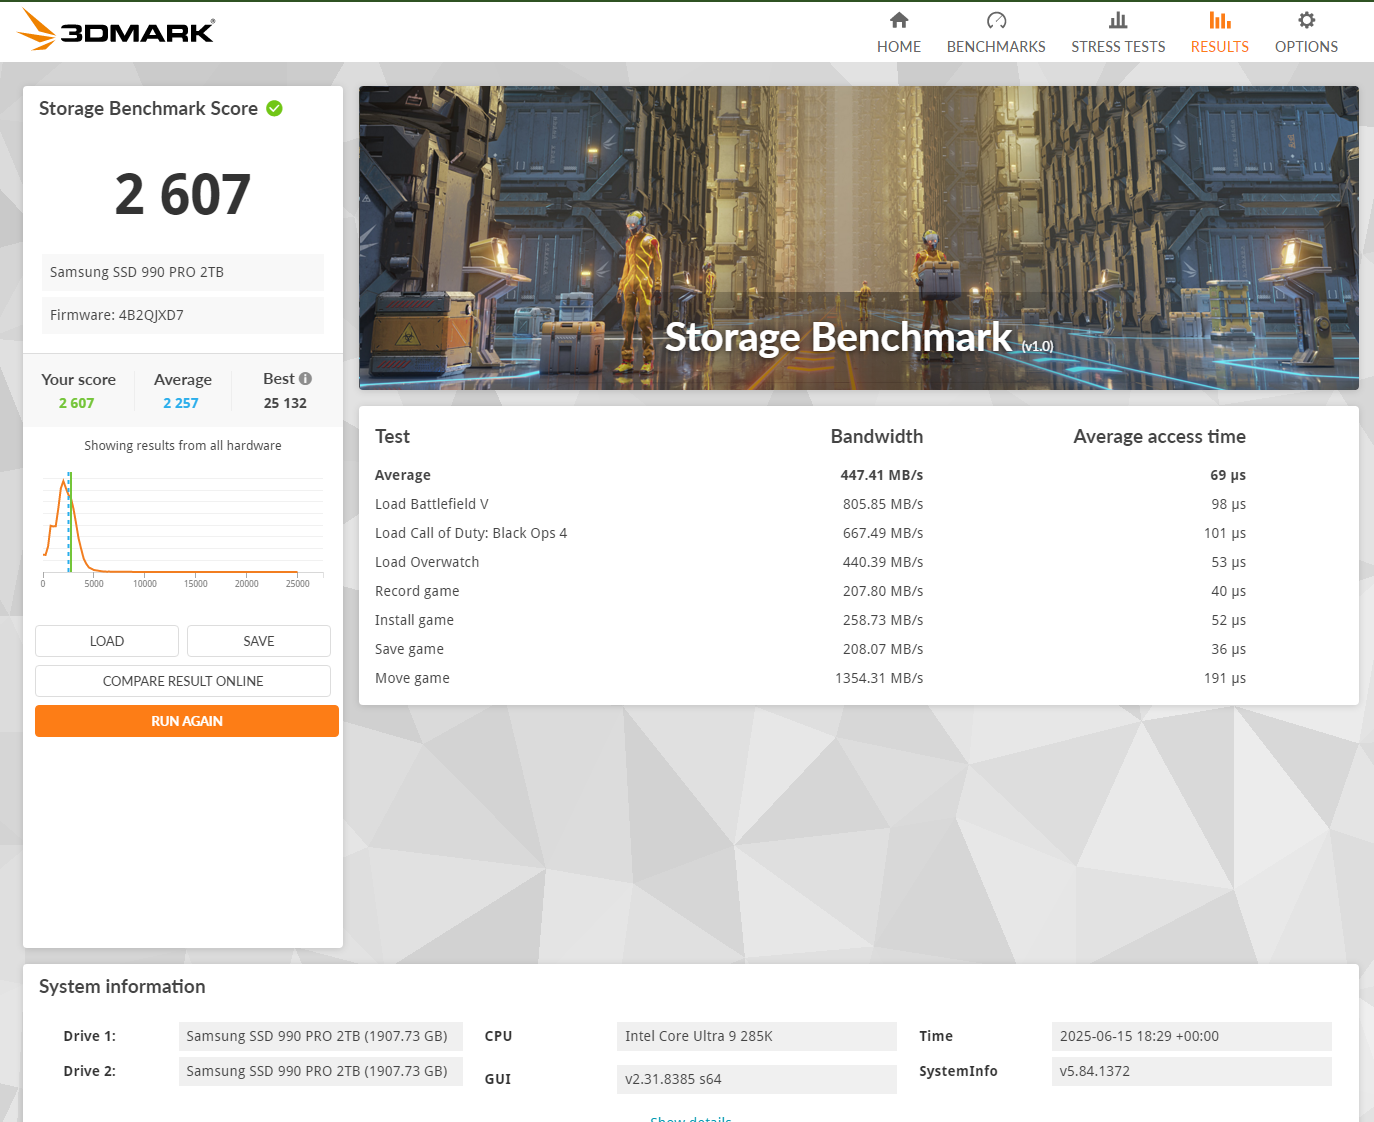Select the Firmware 4B2QJXD7 field
This screenshot has width=1374, height=1122.
(183, 315)
